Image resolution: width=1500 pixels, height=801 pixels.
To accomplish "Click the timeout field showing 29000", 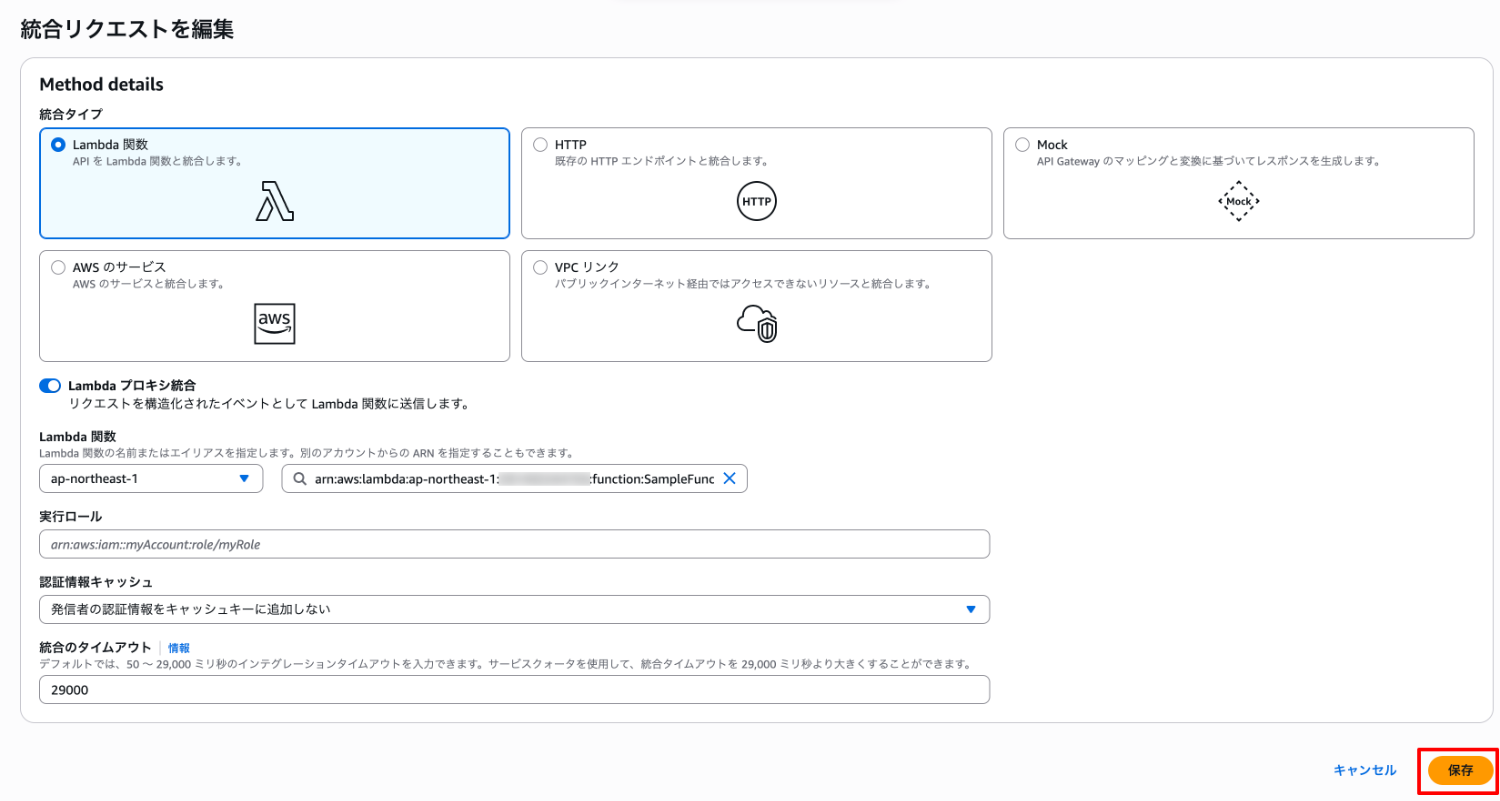I will [x=514, y=689].
